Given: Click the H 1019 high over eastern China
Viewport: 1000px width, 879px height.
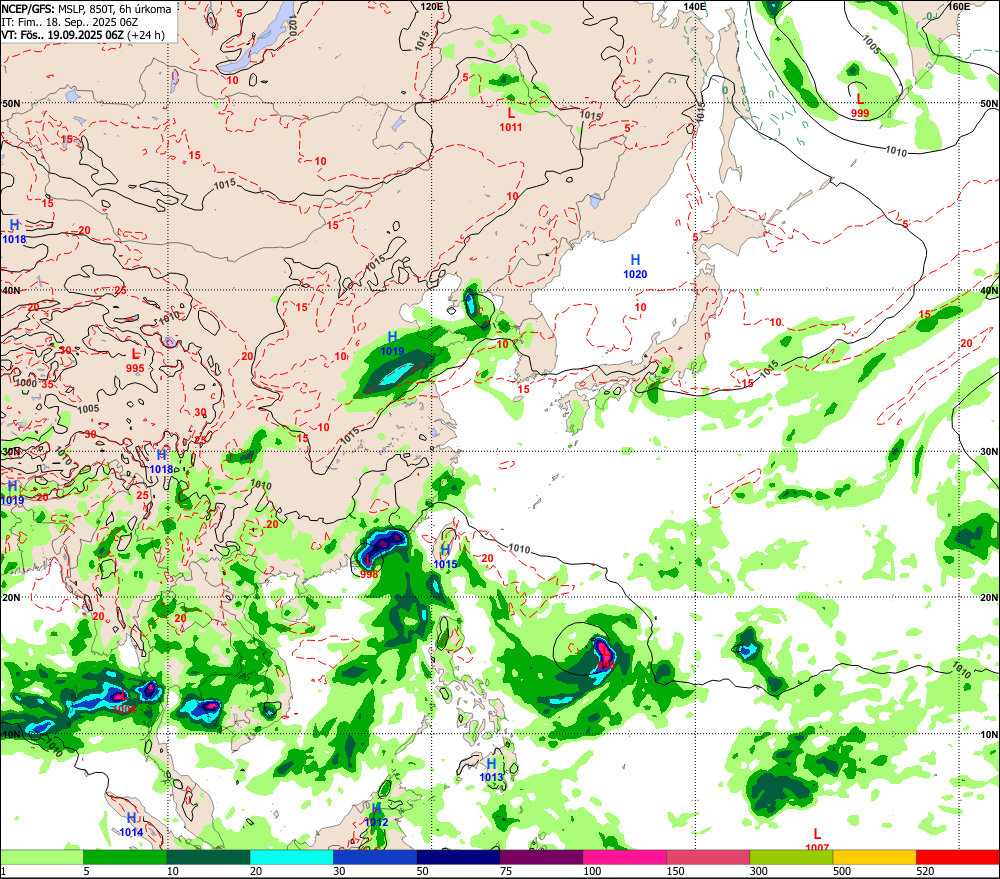Looking at the screenshot, I should pos(392,343).
